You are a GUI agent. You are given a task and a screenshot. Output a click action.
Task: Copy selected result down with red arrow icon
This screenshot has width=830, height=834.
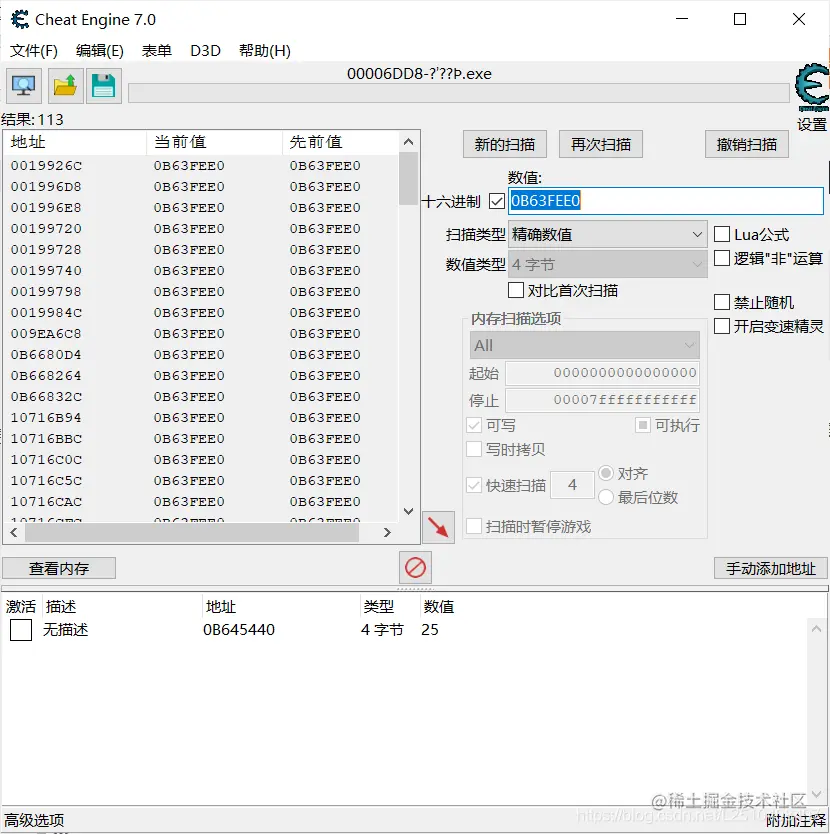pos(438,525)
